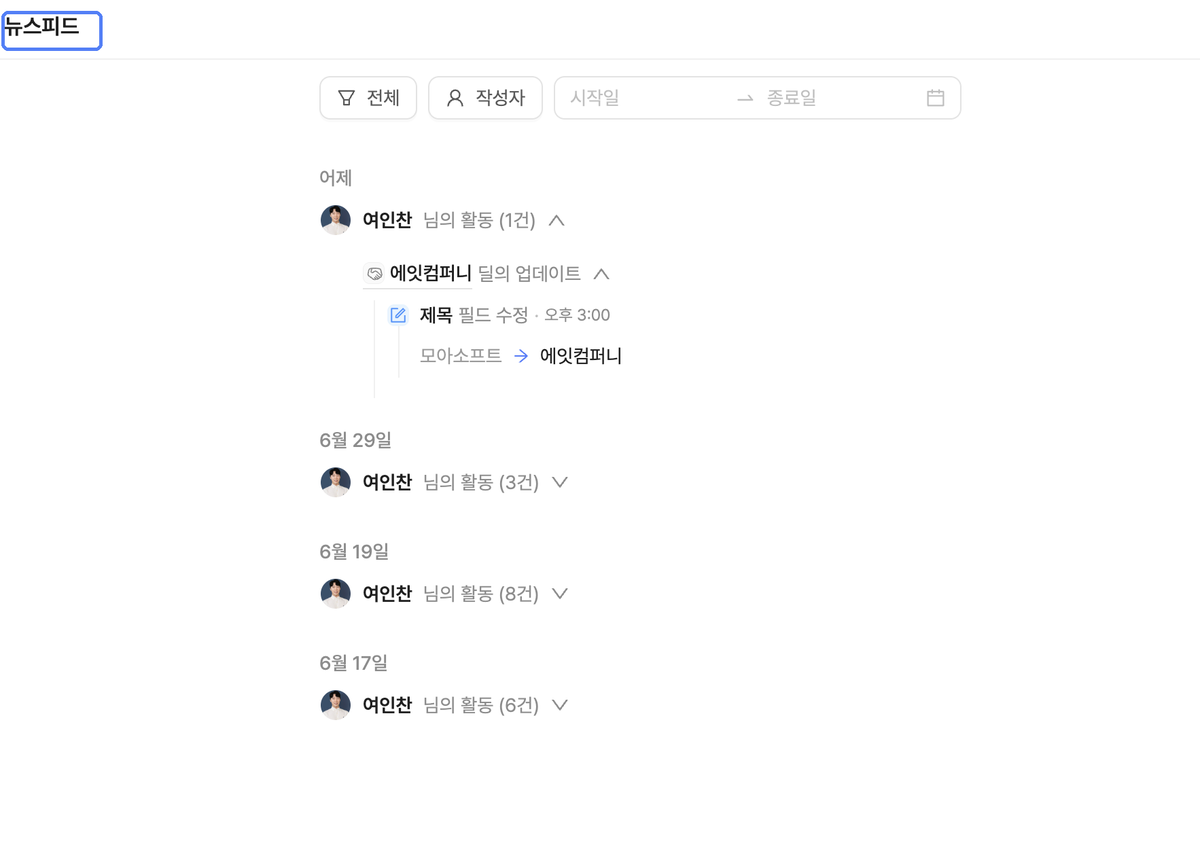Open the 작성자 author filter
1200x841 pixels.
pyautogui.click(x=485, y=98)
